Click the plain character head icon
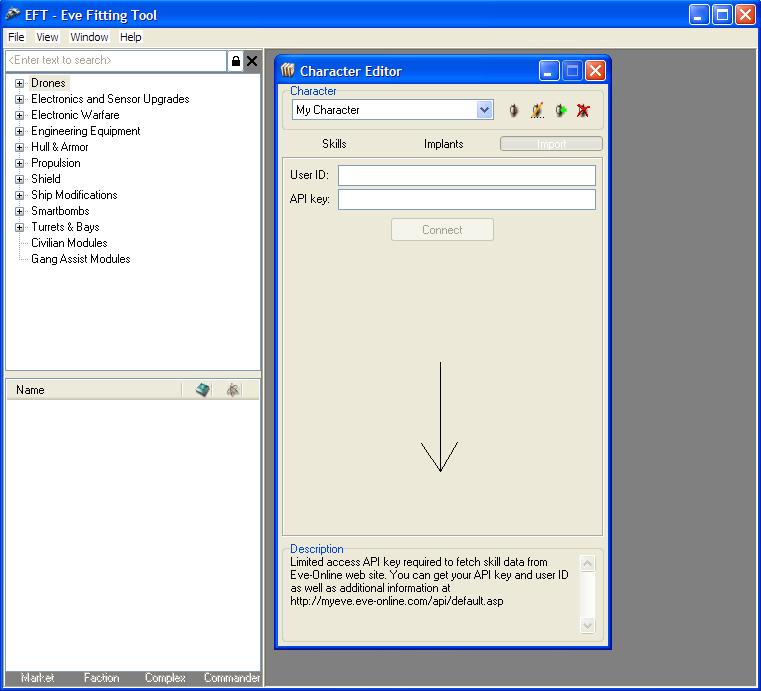 pyautogui.click(x=513, y=110)
